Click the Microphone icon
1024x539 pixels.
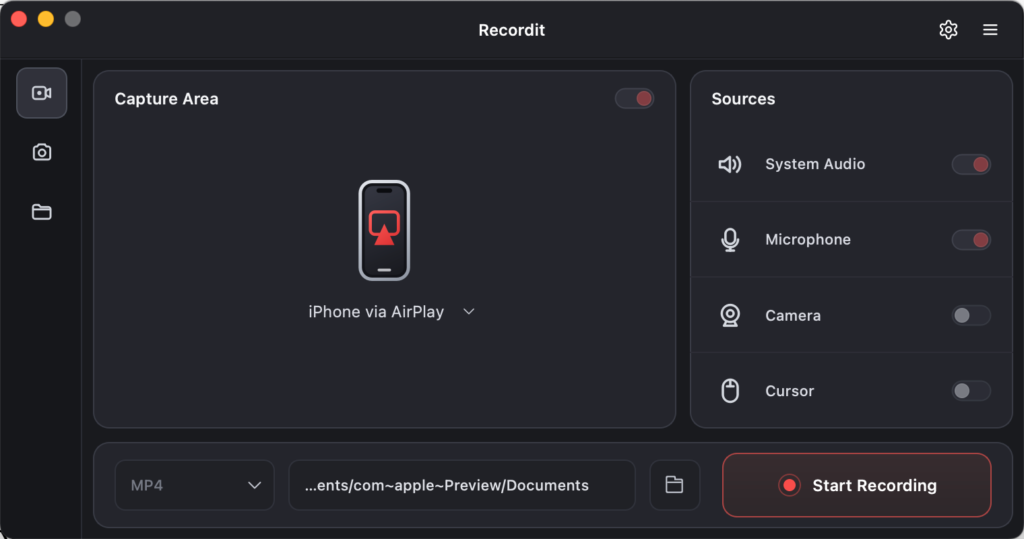(730, 240)
